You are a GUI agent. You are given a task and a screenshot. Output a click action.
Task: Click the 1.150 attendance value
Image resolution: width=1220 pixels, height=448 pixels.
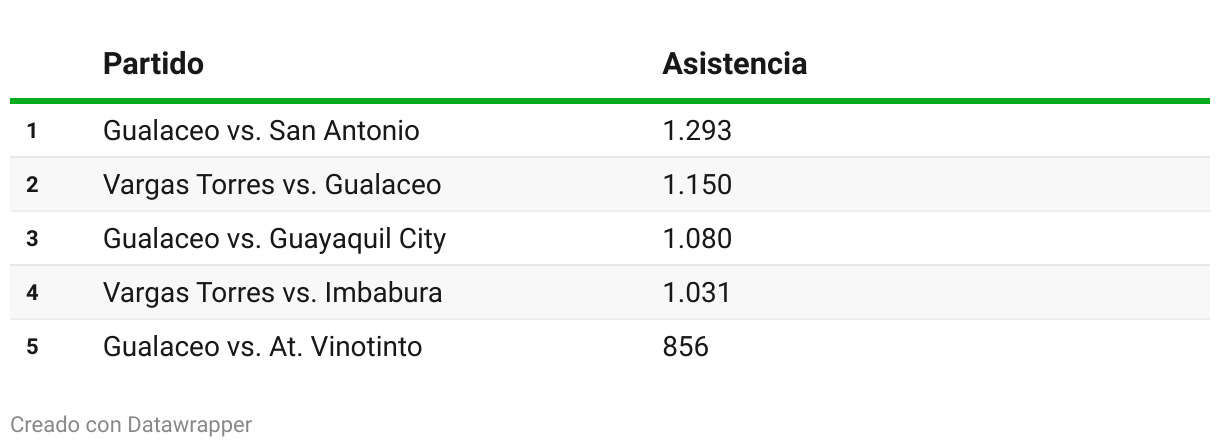point(697,185)
